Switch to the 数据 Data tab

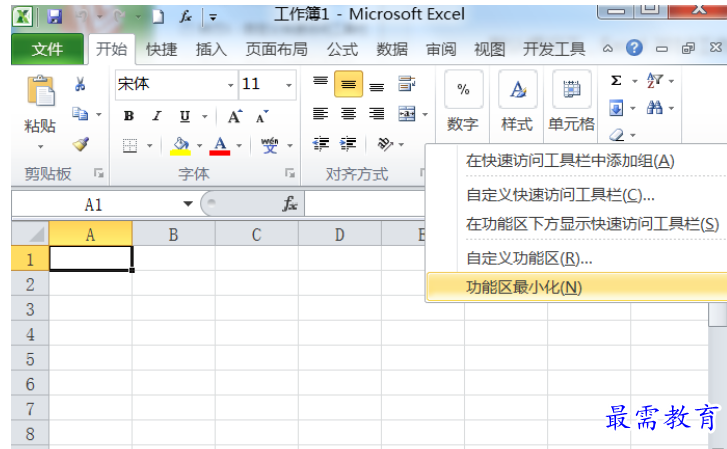[392, 49]
